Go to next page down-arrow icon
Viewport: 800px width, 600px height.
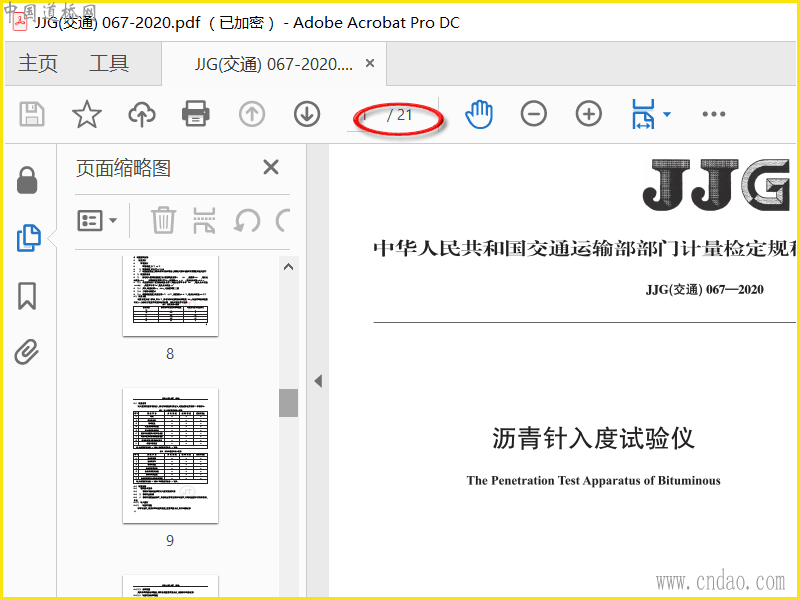(x=307, y=114)
